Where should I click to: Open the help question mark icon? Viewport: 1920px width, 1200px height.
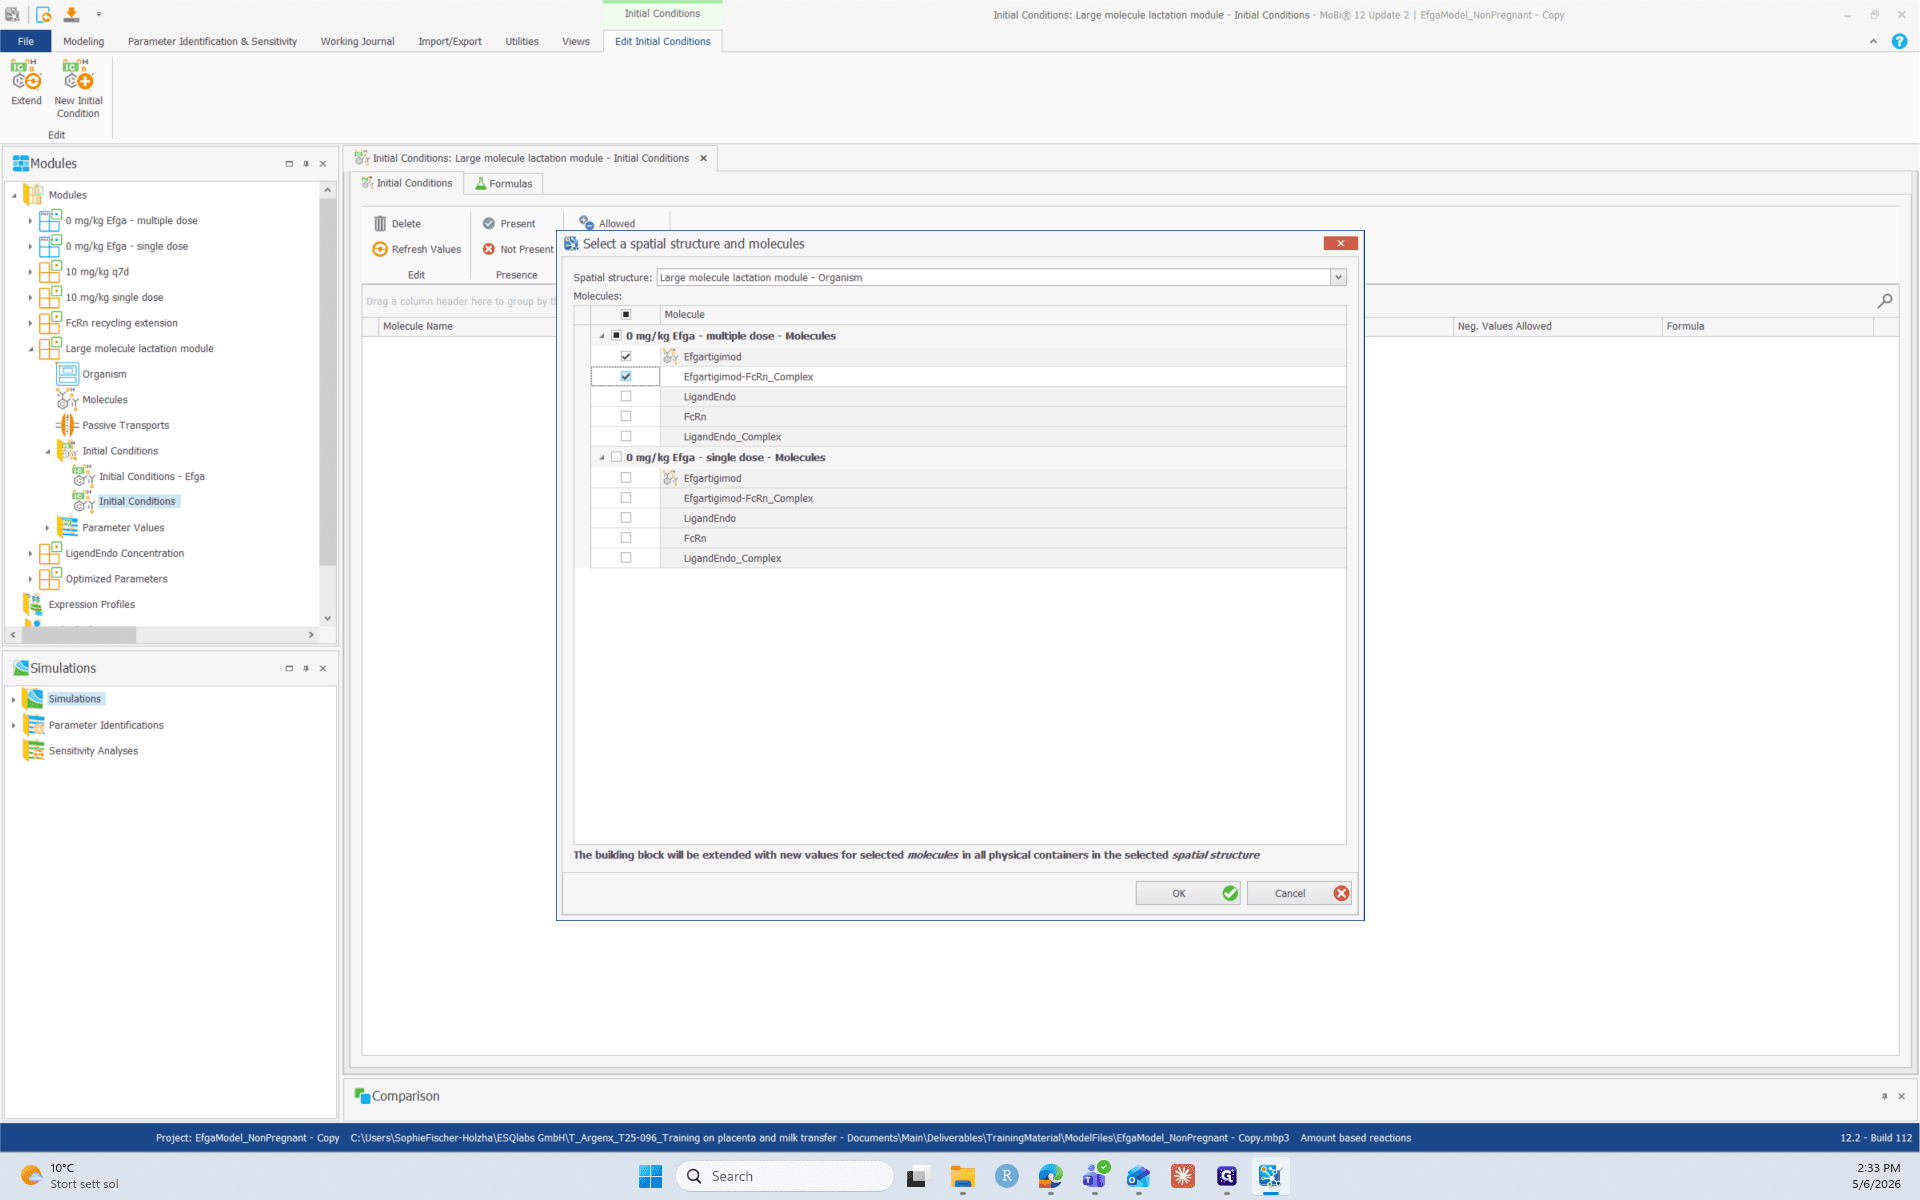pyautogui.click(x=1899, y=41)
